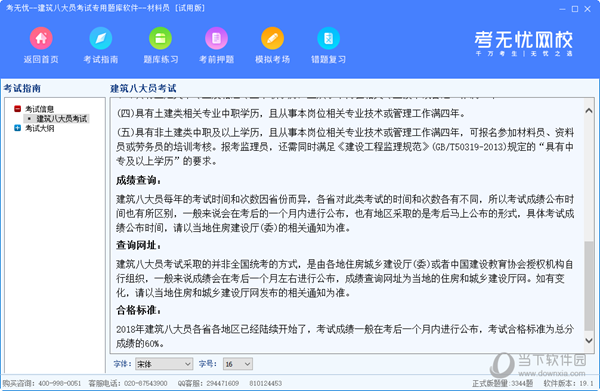This screenshot has height=391, width=600.
Task: Collapse the 考试信息 tree node
Action: click(17, 109)
